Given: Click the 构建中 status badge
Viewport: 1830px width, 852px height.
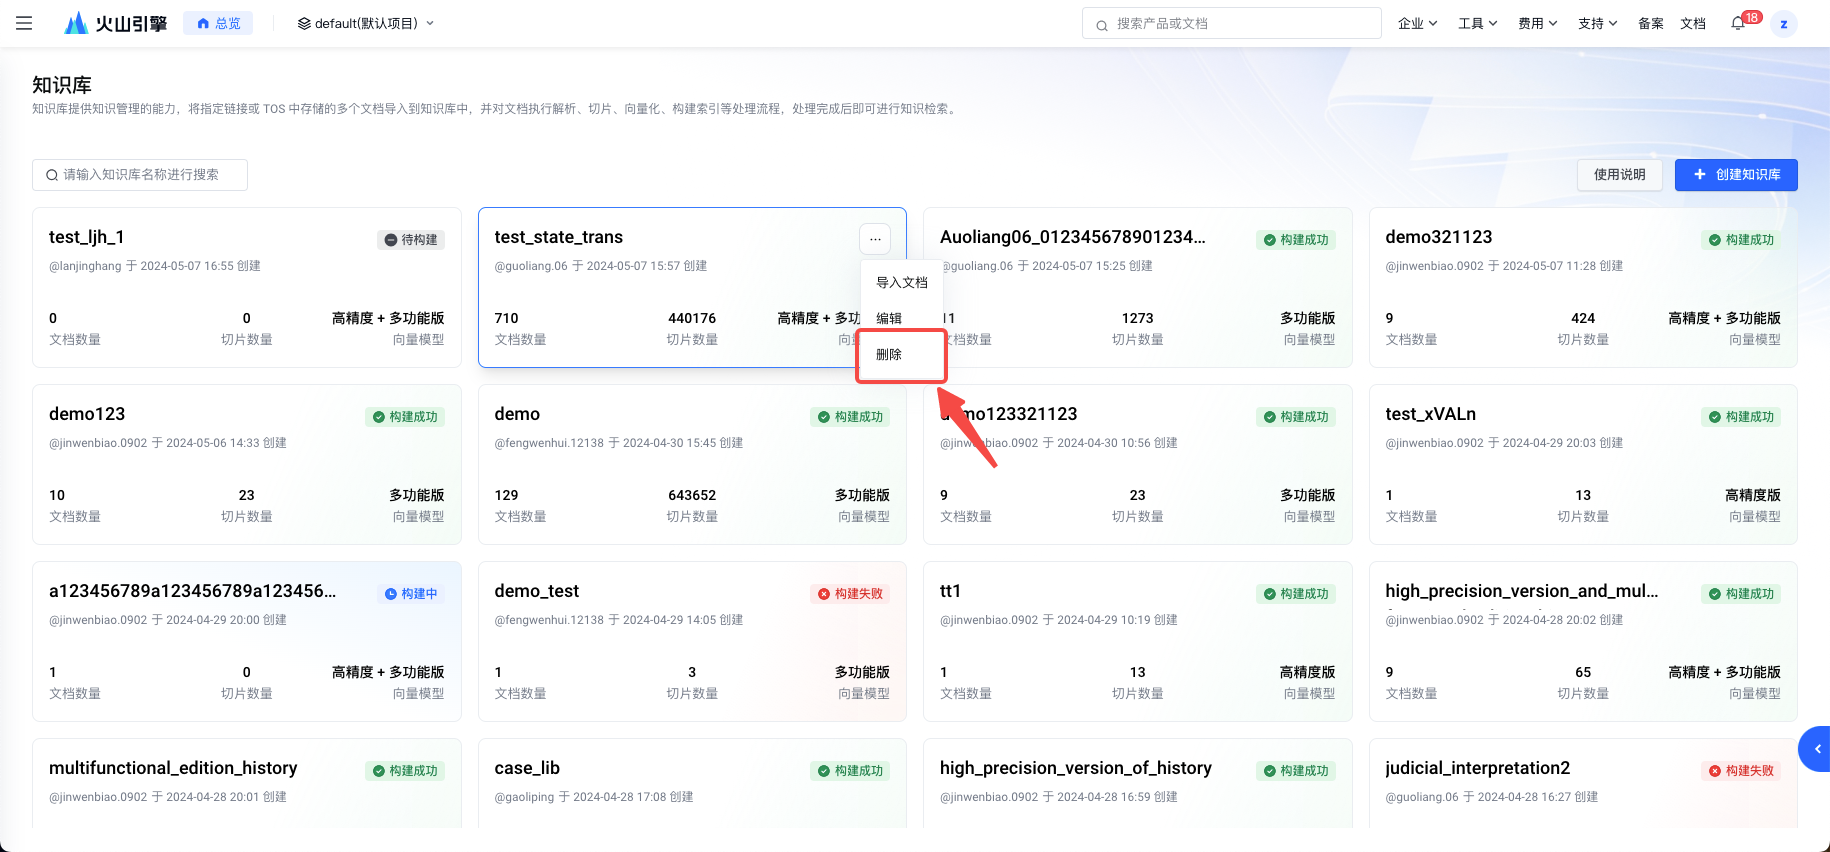Looking at the screenshot, I should (x=411, y=594).
